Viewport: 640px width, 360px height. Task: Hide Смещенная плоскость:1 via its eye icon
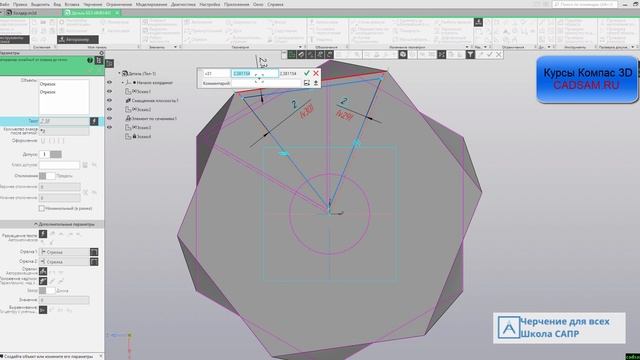pyautogui.click(x=109, y=100)
